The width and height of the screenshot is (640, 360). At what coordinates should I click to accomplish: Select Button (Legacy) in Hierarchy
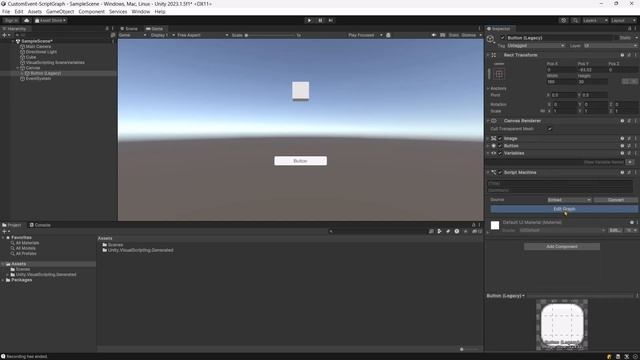click(x=45, y=73)
